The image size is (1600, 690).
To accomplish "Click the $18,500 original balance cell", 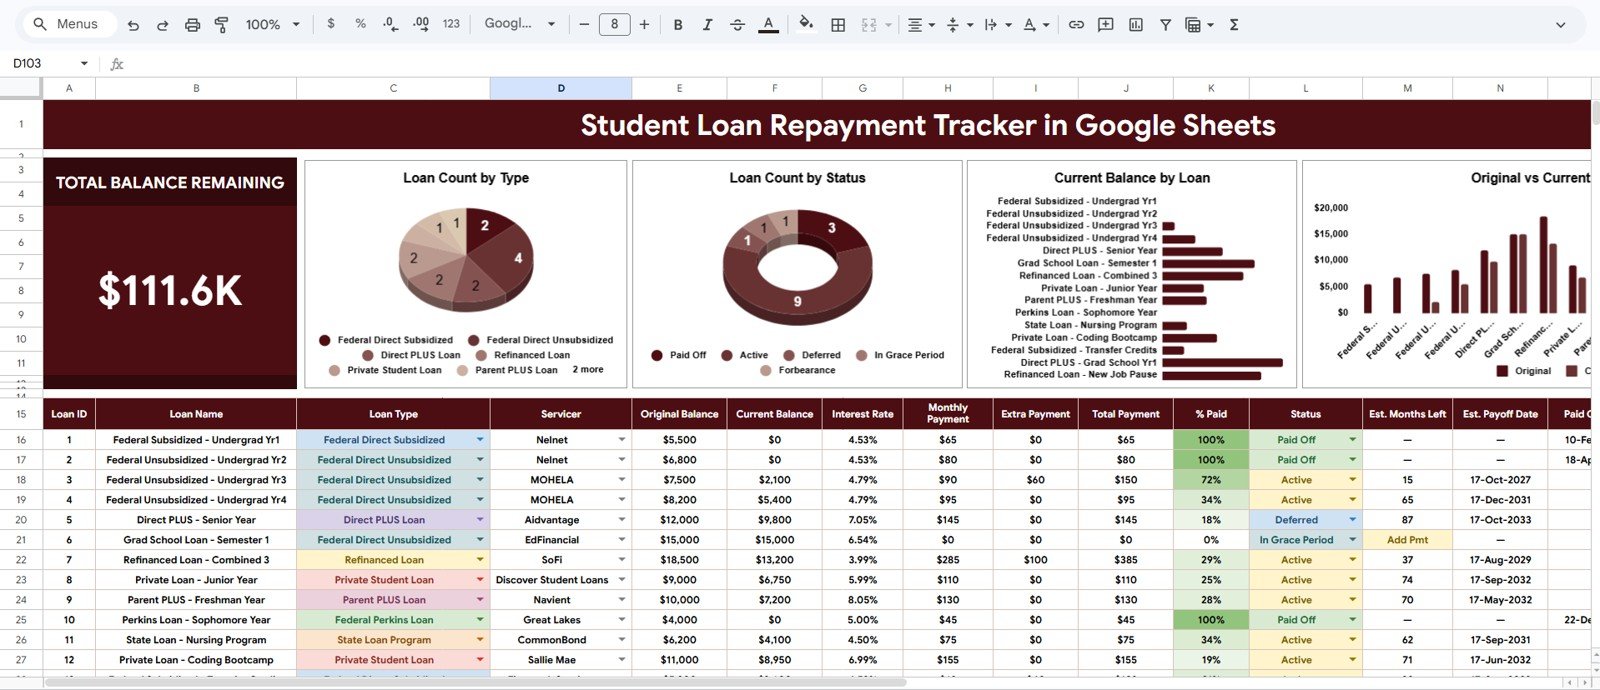I will 679,560.
